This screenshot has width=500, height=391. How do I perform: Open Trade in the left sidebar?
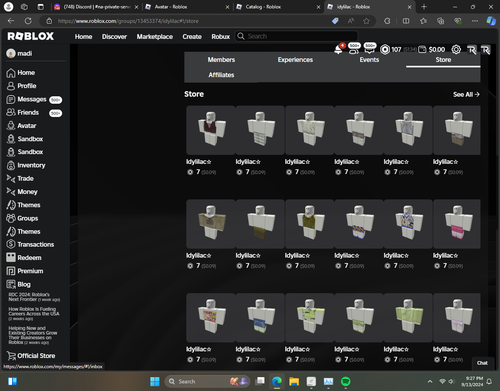point(20,179)
